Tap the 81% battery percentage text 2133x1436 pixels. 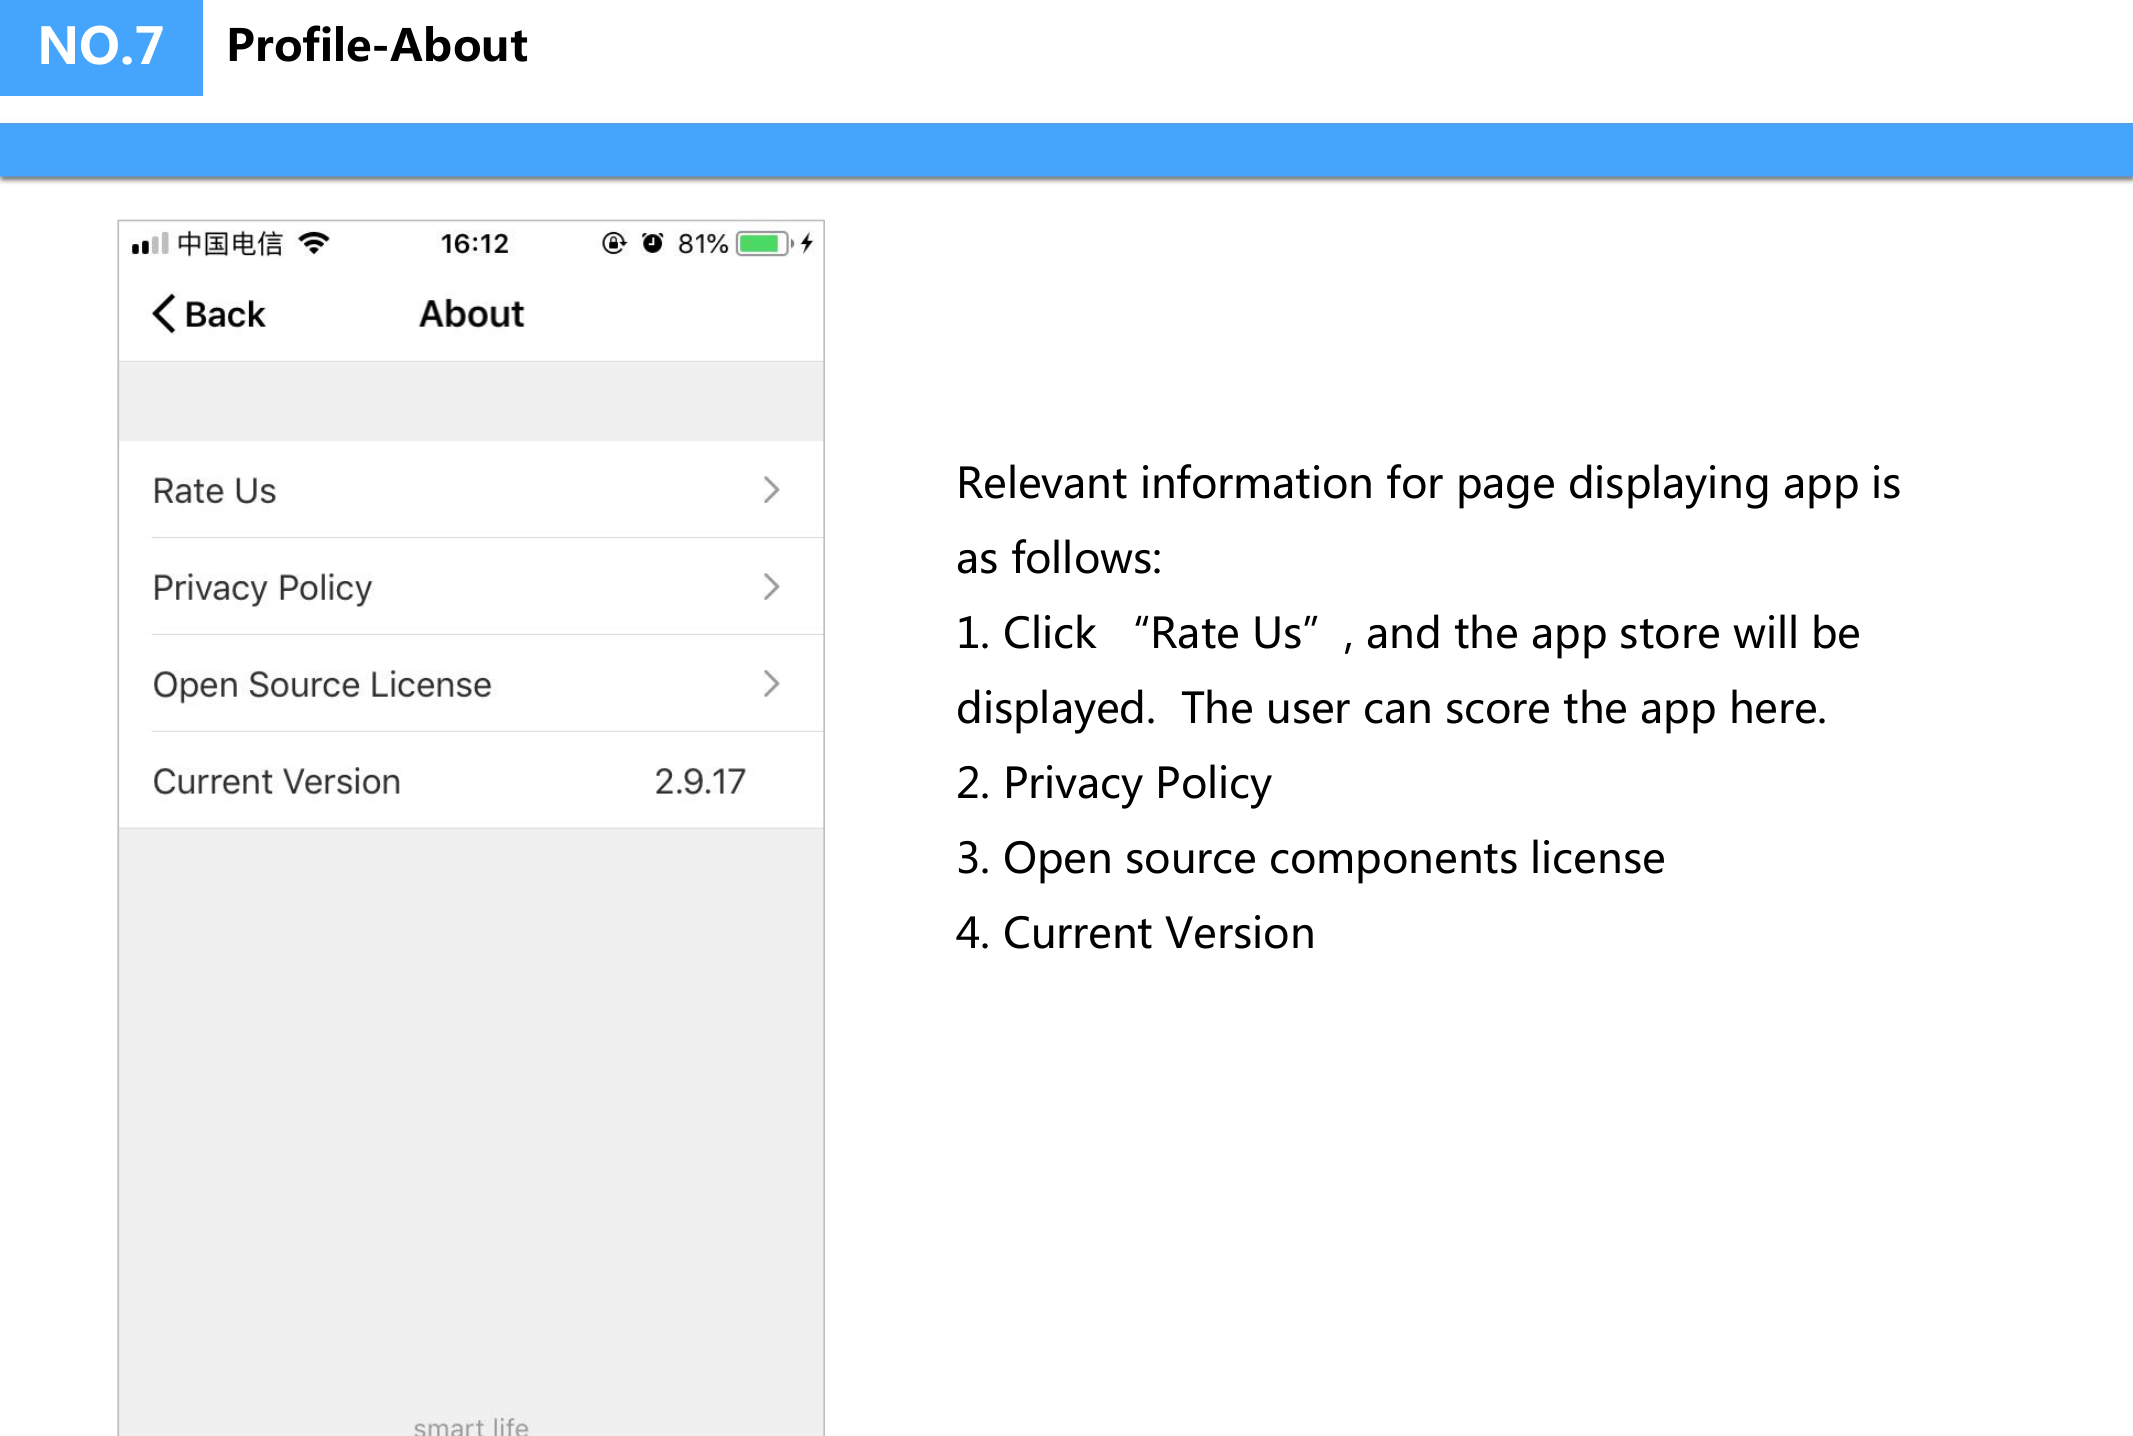point(703,244)
